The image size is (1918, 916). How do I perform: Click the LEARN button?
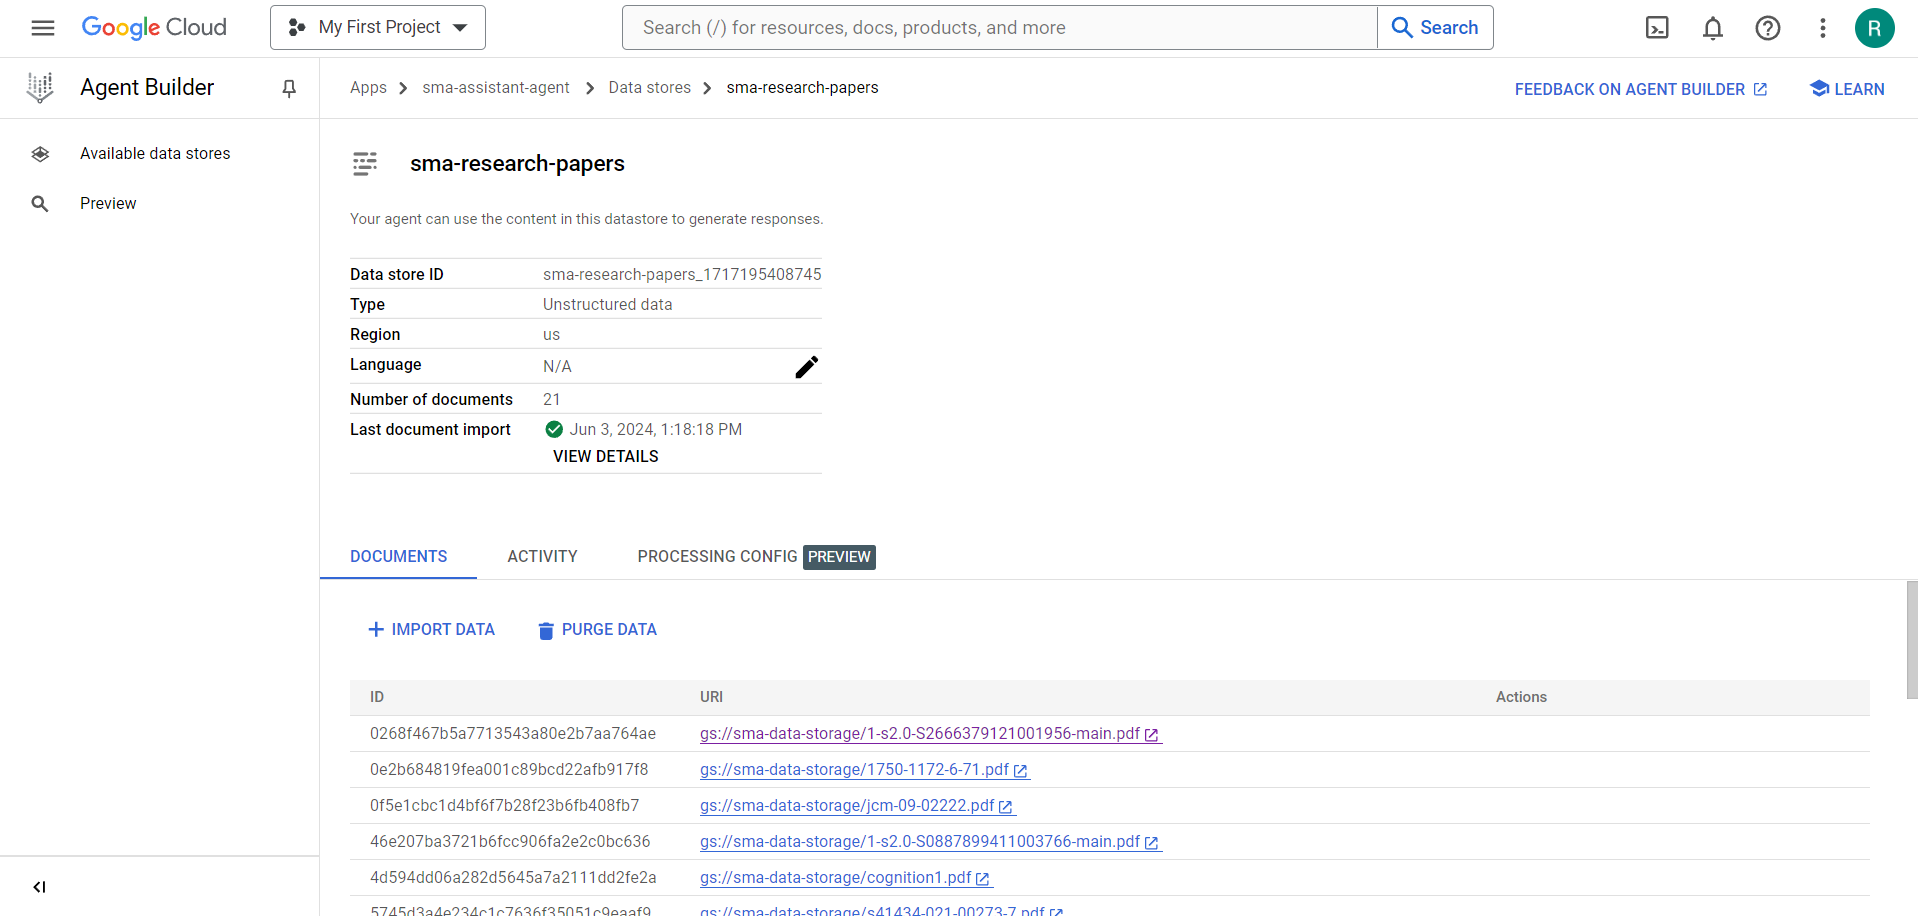pos(1847,89)
